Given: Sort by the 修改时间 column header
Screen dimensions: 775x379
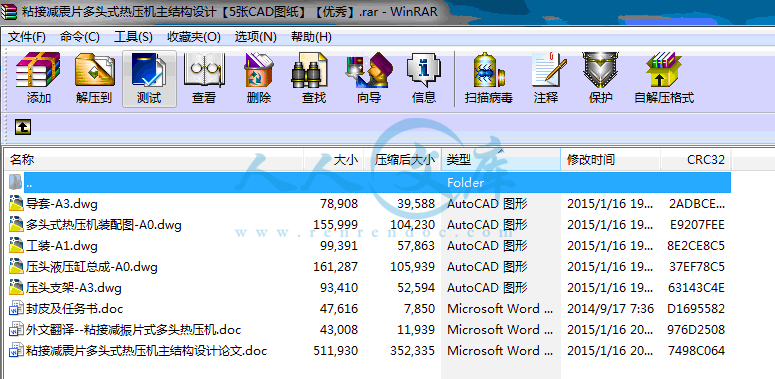Looking at the screenshot, I should click(610, 160).
